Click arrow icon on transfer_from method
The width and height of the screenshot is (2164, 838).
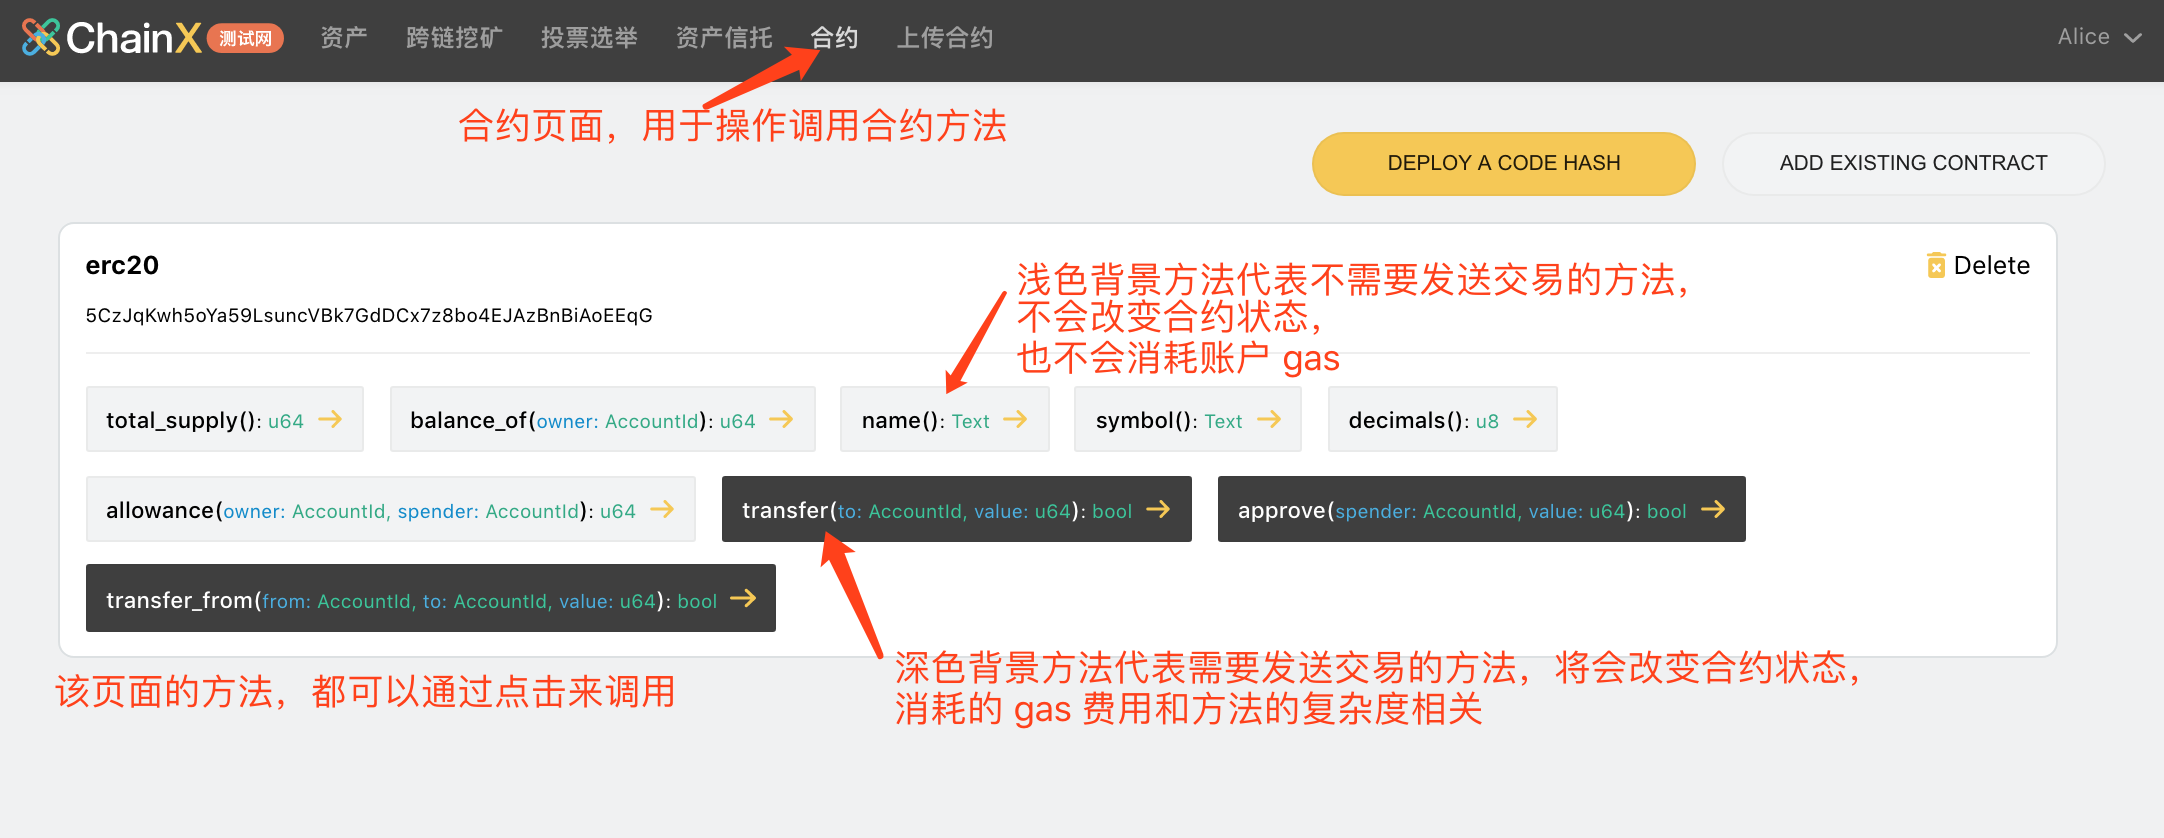point(743,598)
